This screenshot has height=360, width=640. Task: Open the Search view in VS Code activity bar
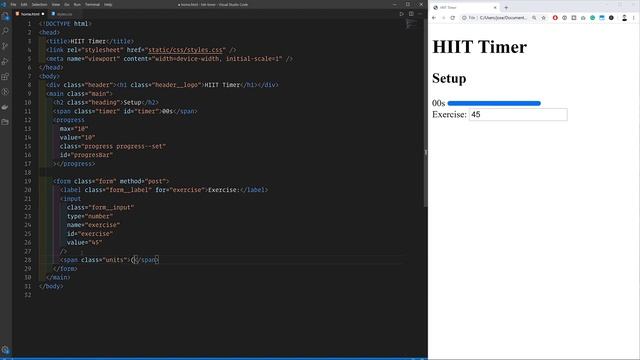tap(5, 31)
